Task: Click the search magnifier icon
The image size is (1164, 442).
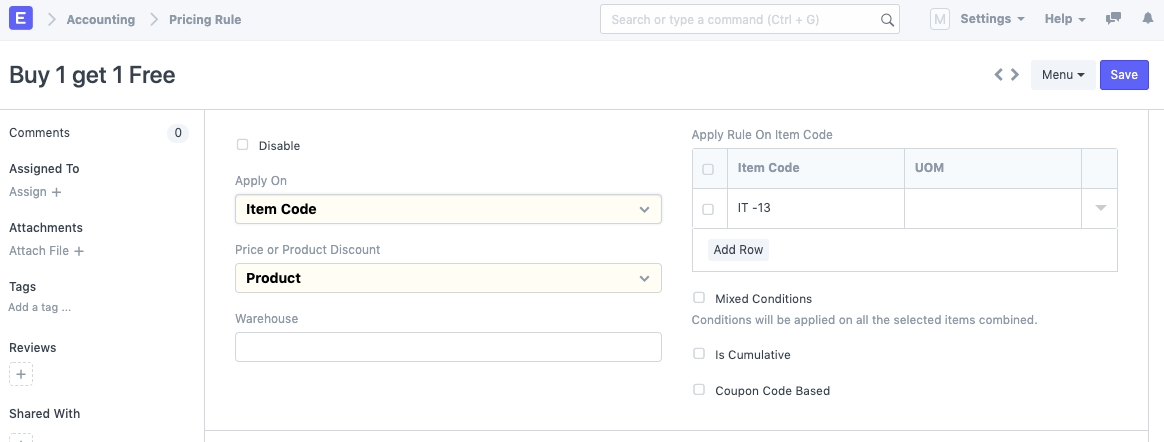Action: pyautogui.click(x=887, y=19)
